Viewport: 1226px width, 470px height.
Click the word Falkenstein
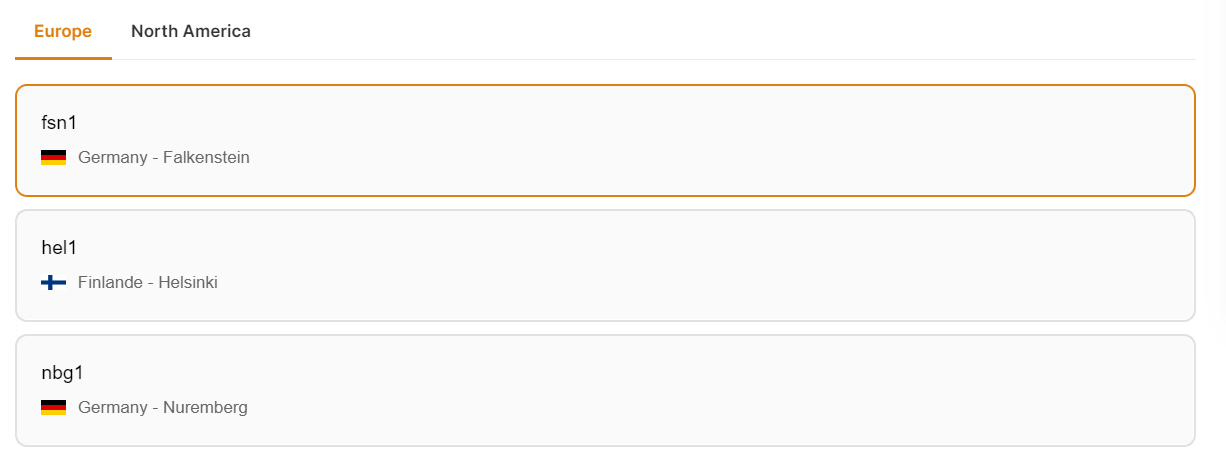coord(206,158)
